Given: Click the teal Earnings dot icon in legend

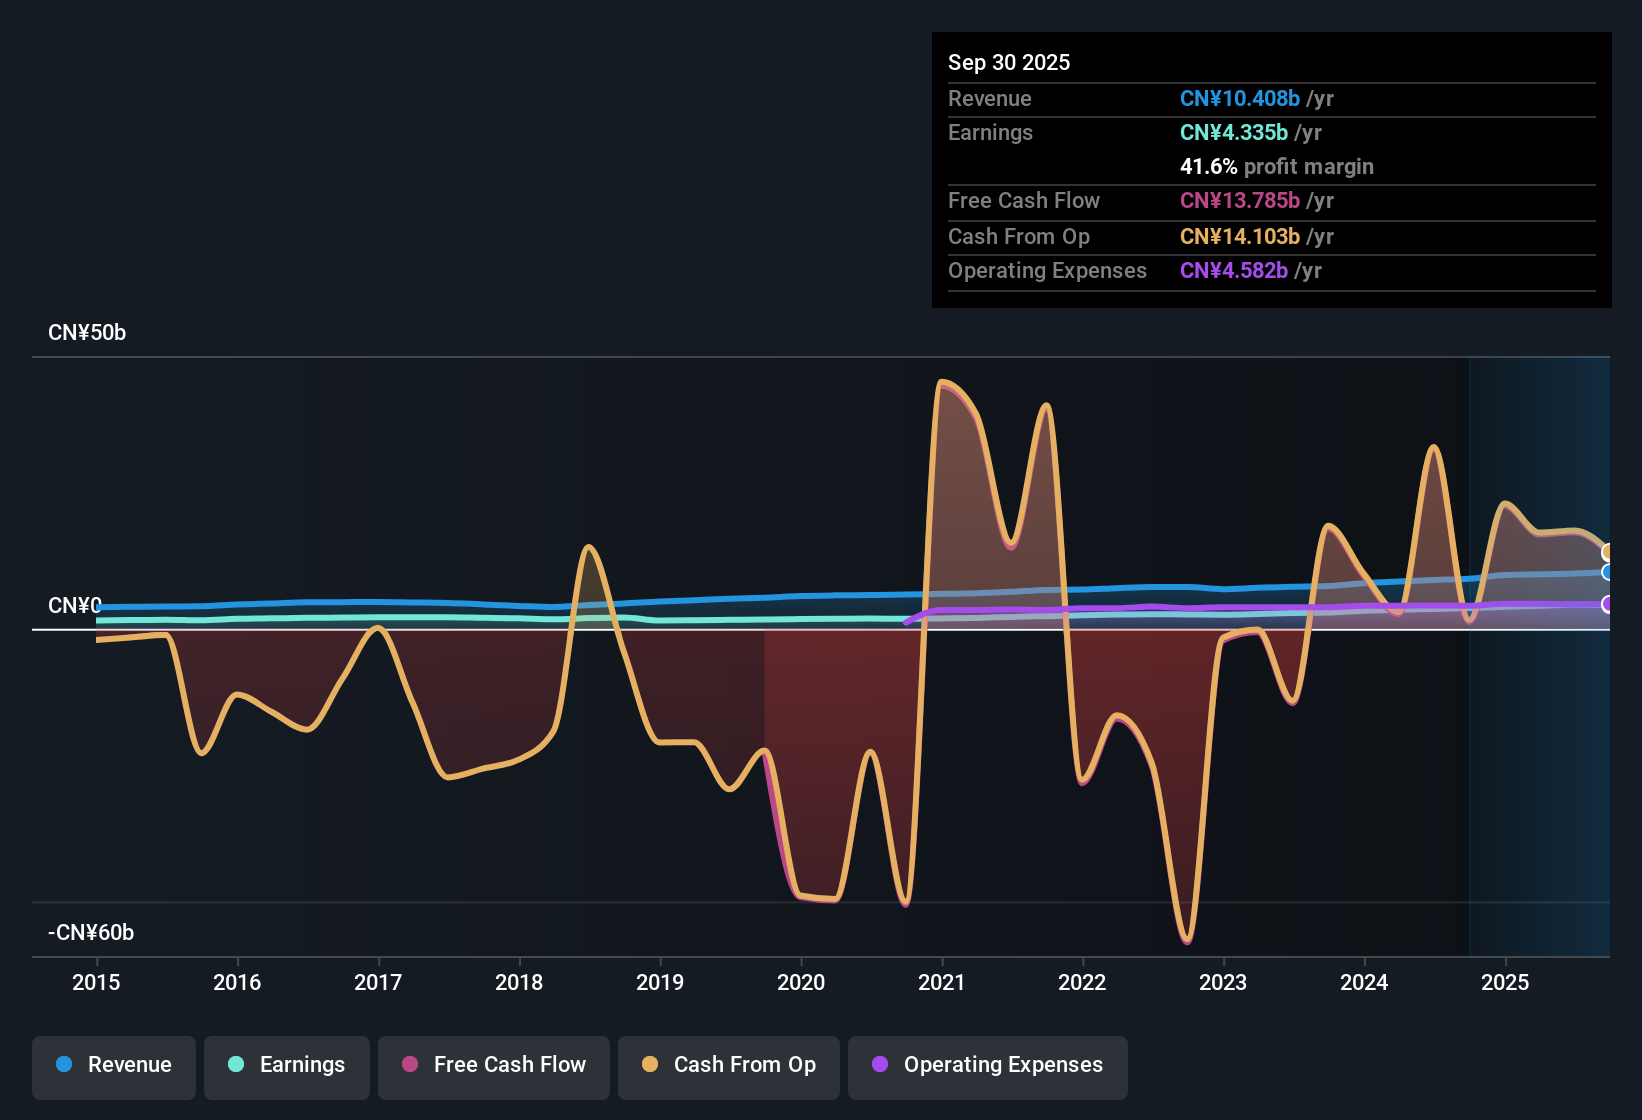Looking at the screenshot, I should 236,1065.
